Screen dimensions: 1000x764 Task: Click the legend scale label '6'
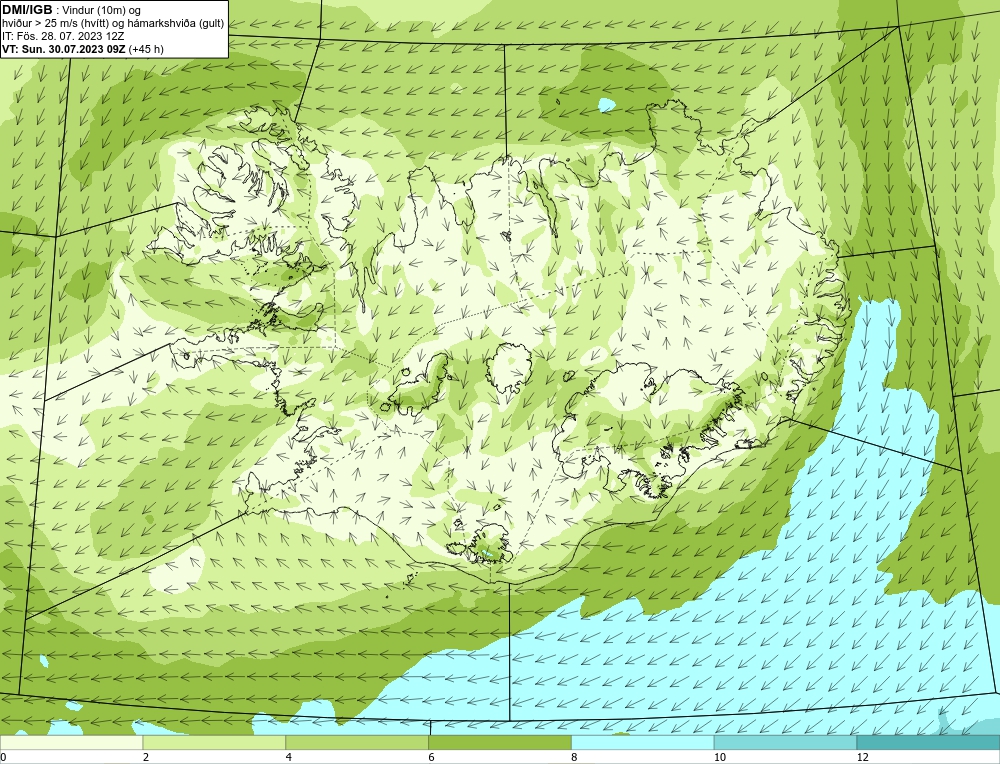[432, 757]
